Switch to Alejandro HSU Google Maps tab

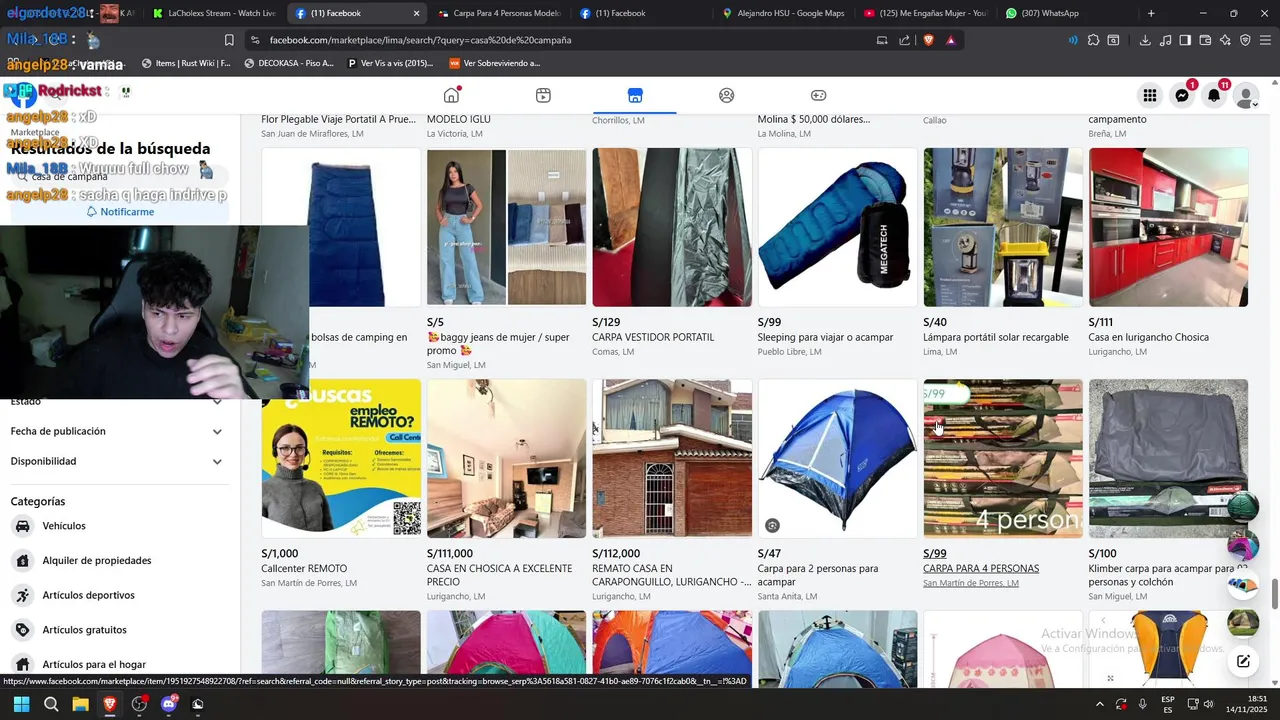pos(782,13)
